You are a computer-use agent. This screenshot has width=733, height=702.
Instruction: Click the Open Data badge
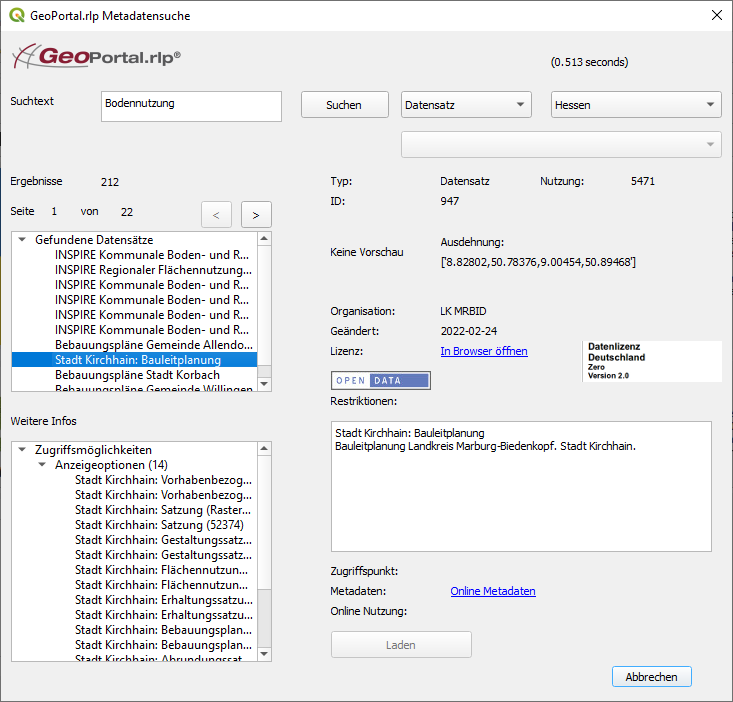tap(381, 380)
